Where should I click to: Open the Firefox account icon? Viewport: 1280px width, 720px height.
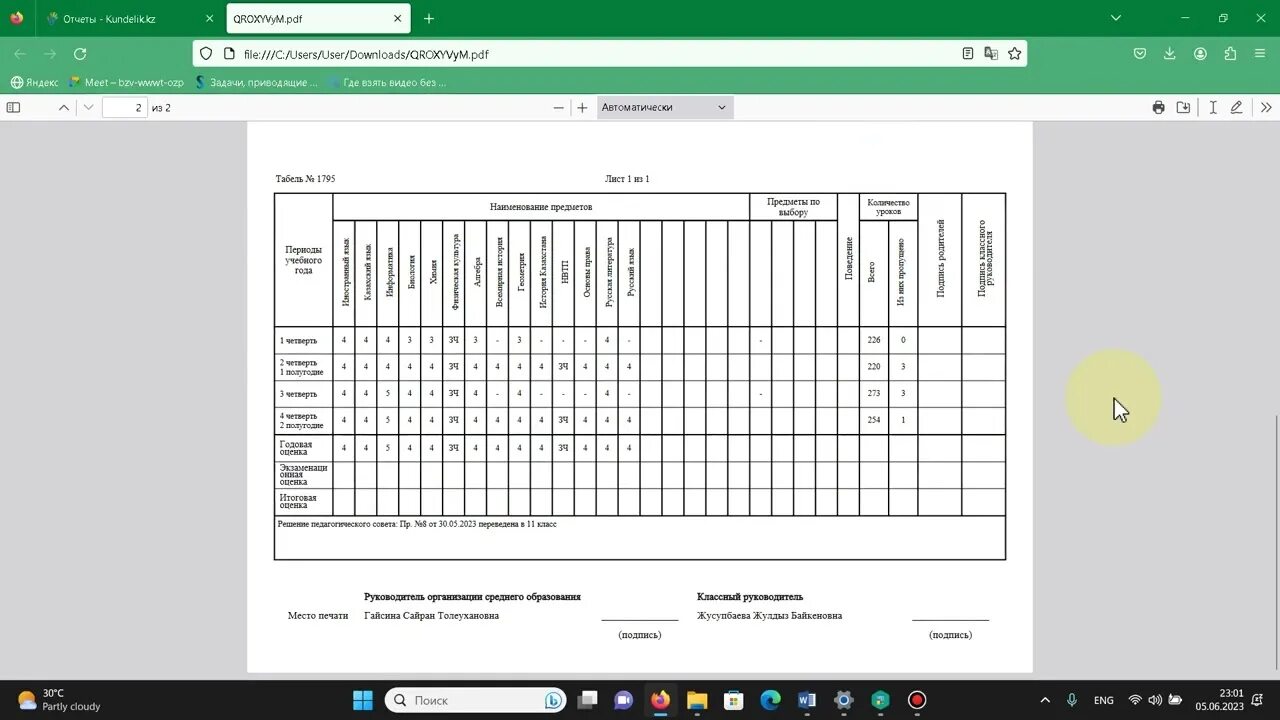tap(1200, 54)
